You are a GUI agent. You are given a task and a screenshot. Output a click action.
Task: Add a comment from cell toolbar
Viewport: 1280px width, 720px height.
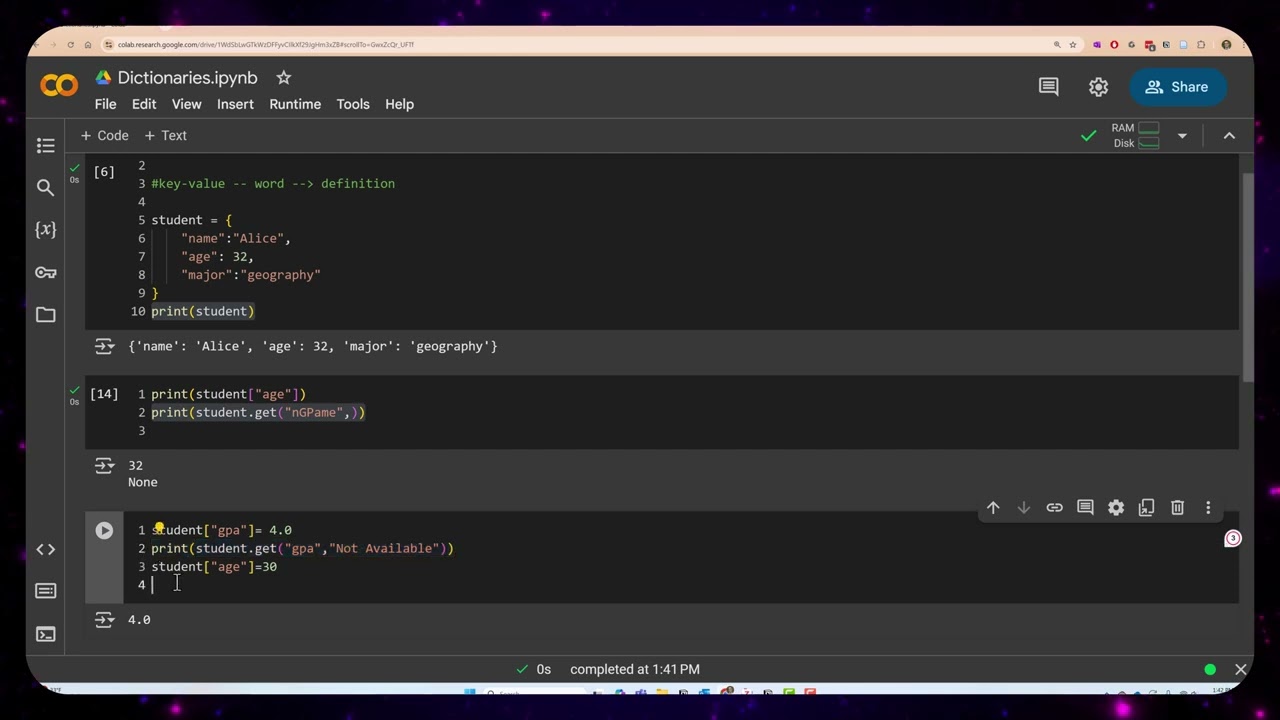pyautogui.click(x=1085, y=508)
